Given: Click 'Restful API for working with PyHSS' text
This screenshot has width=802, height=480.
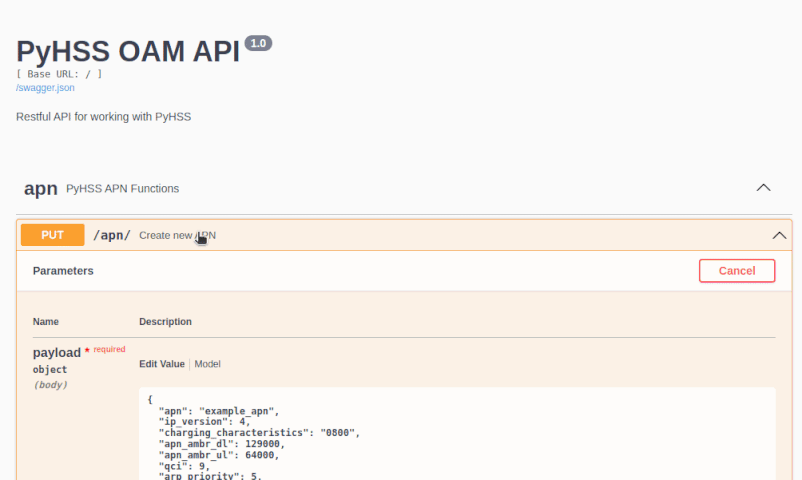Looking at the screenshot, I should pos(103,117).
